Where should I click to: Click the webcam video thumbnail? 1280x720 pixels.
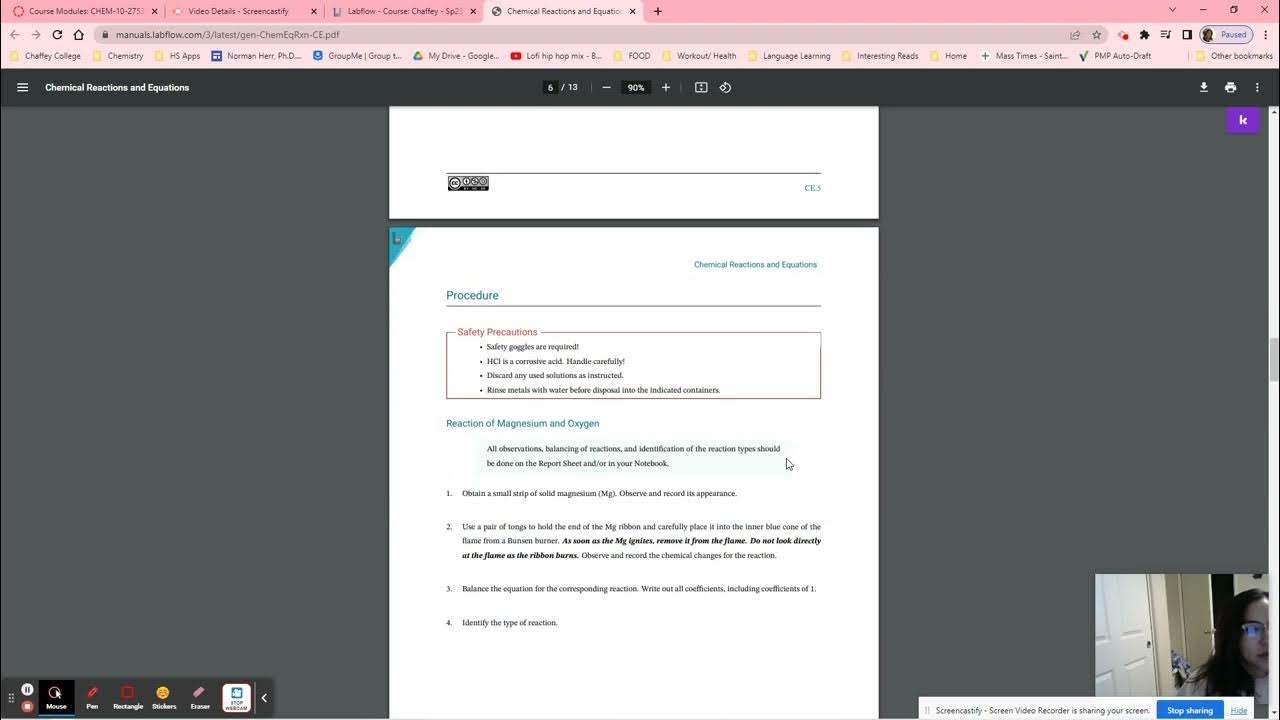[x=1181, y=634]
